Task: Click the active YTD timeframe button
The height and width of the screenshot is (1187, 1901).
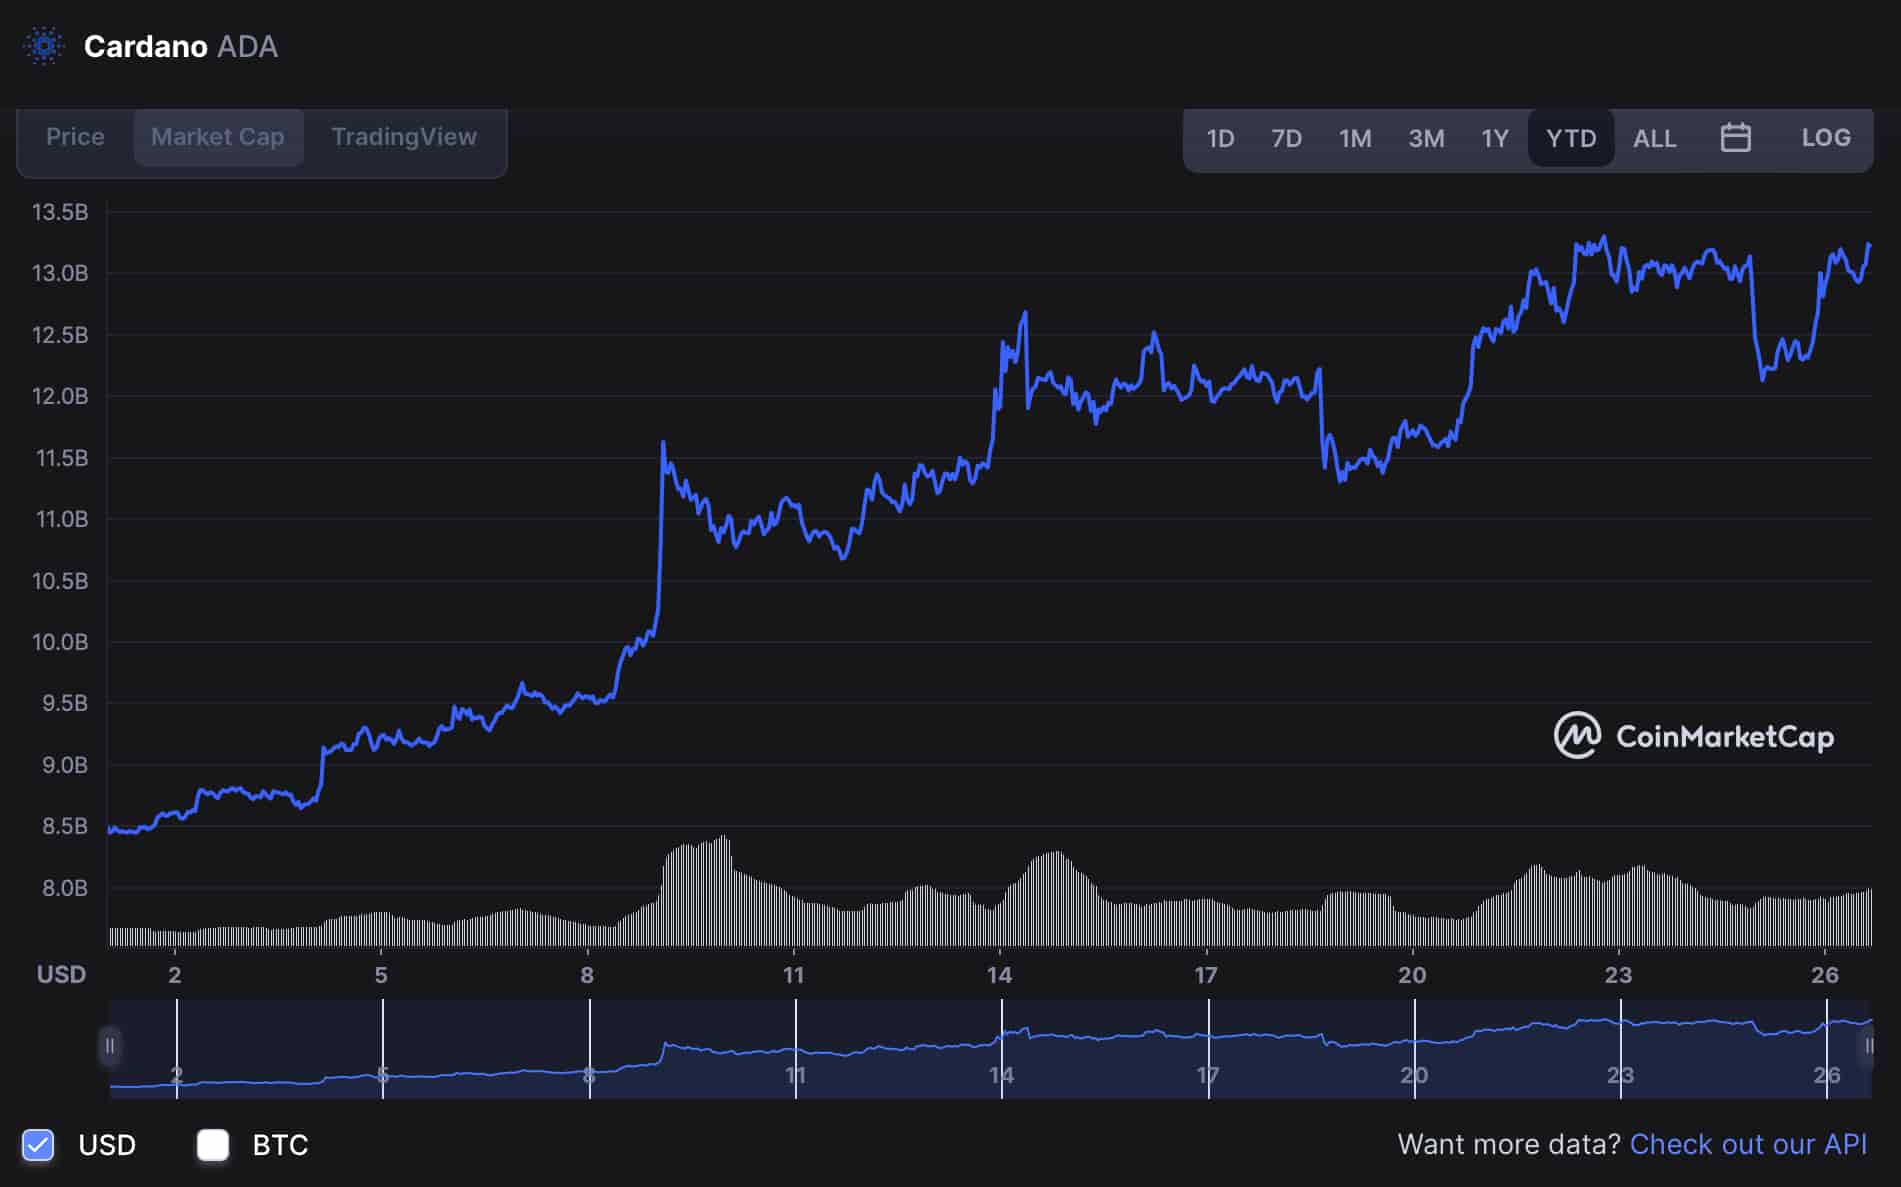Action: click(x=1571, y=139)
